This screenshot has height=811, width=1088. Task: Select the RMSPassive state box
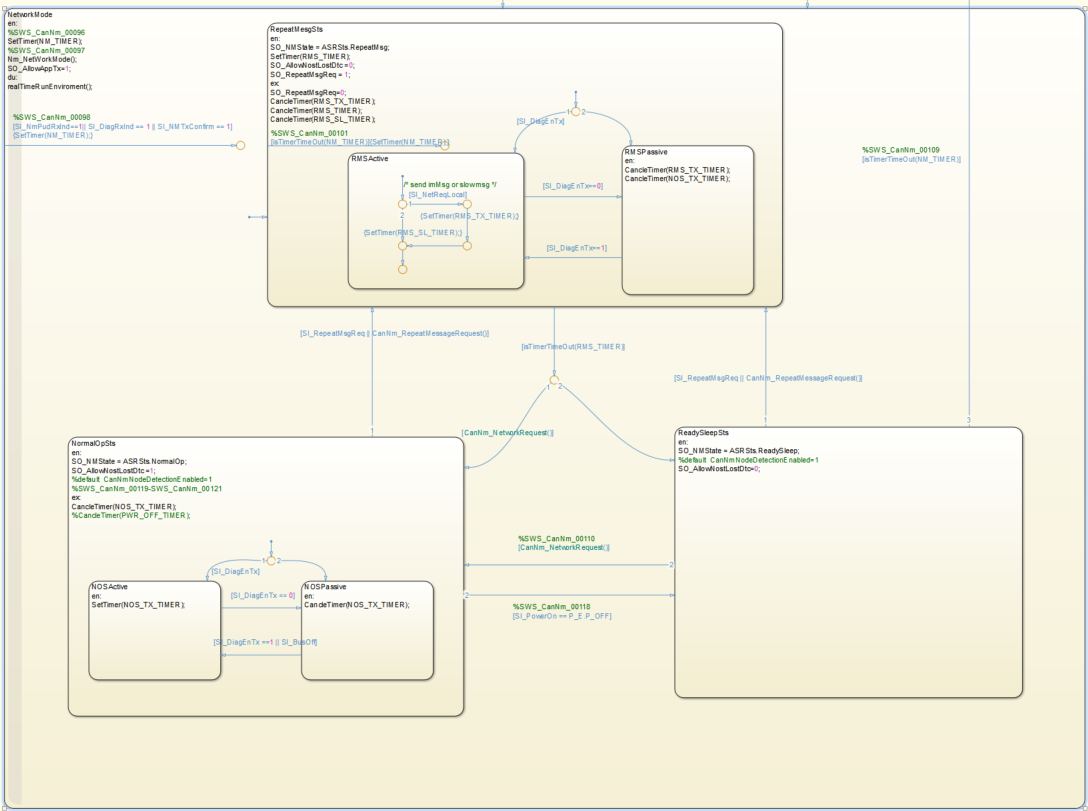[688, 220]
